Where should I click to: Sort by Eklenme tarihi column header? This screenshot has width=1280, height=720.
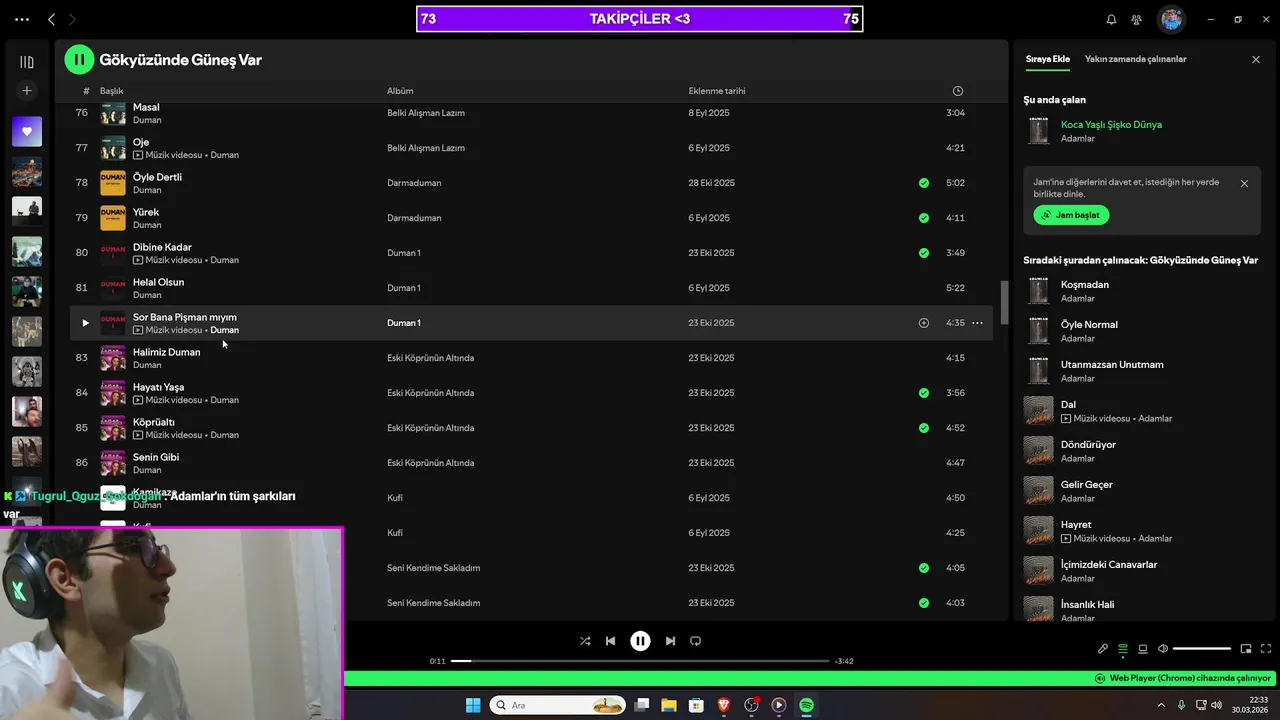tap(717, 91)
